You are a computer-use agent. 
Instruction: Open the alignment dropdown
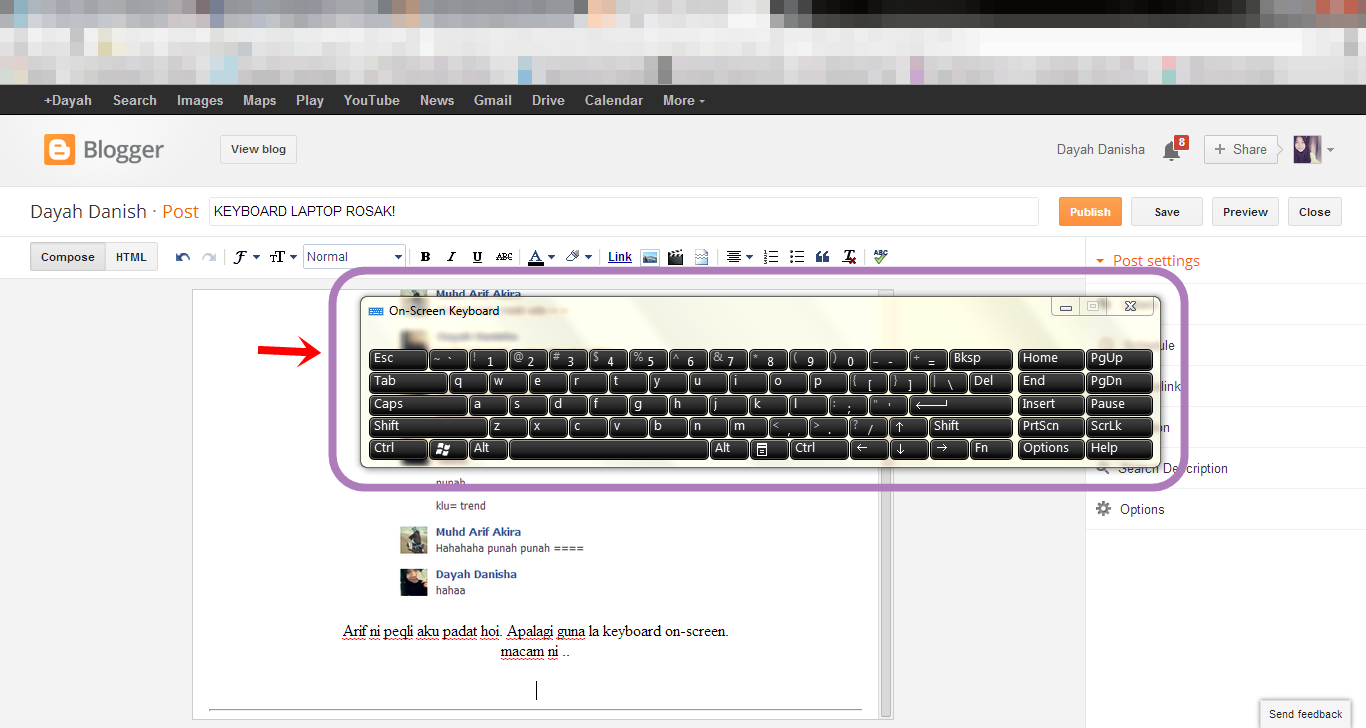(x=739, y=257)
